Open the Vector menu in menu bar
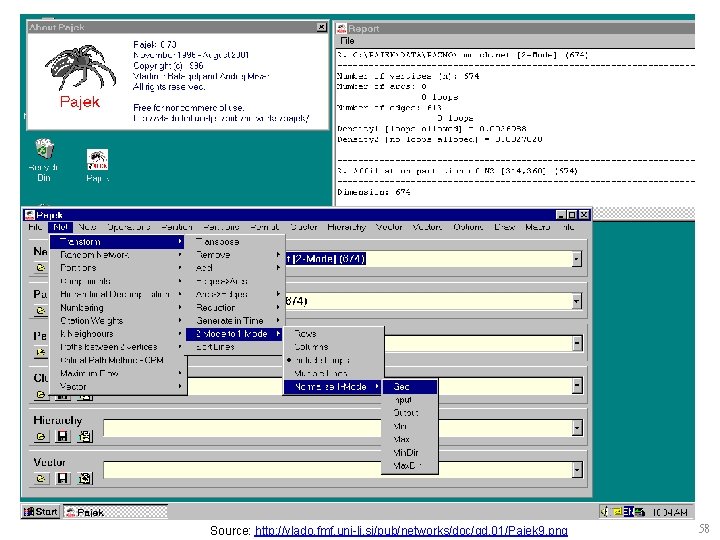Screen dimensions: 720x540 pyautogui.click(x=389, y=227)
